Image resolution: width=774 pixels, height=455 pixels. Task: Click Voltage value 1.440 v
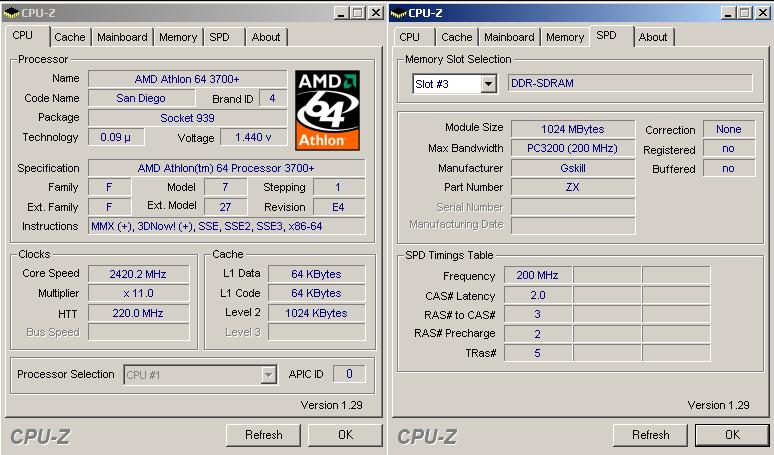253,137
